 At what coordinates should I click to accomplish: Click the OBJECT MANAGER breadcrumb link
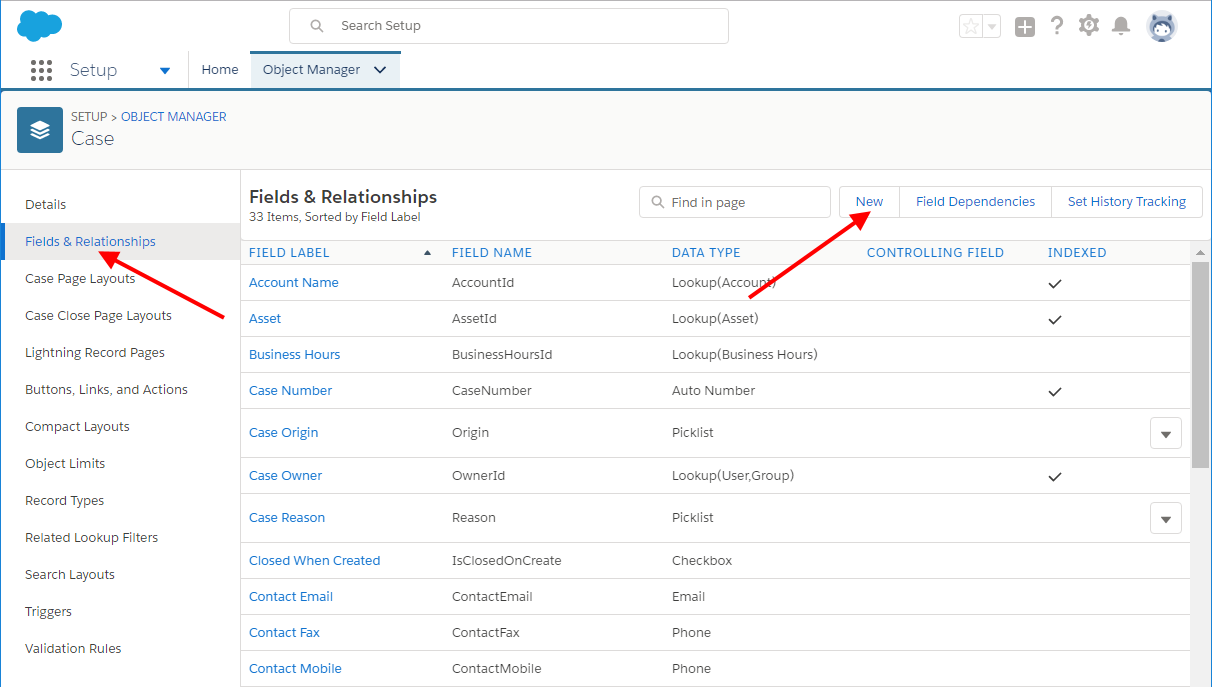[x=174, y=116]
